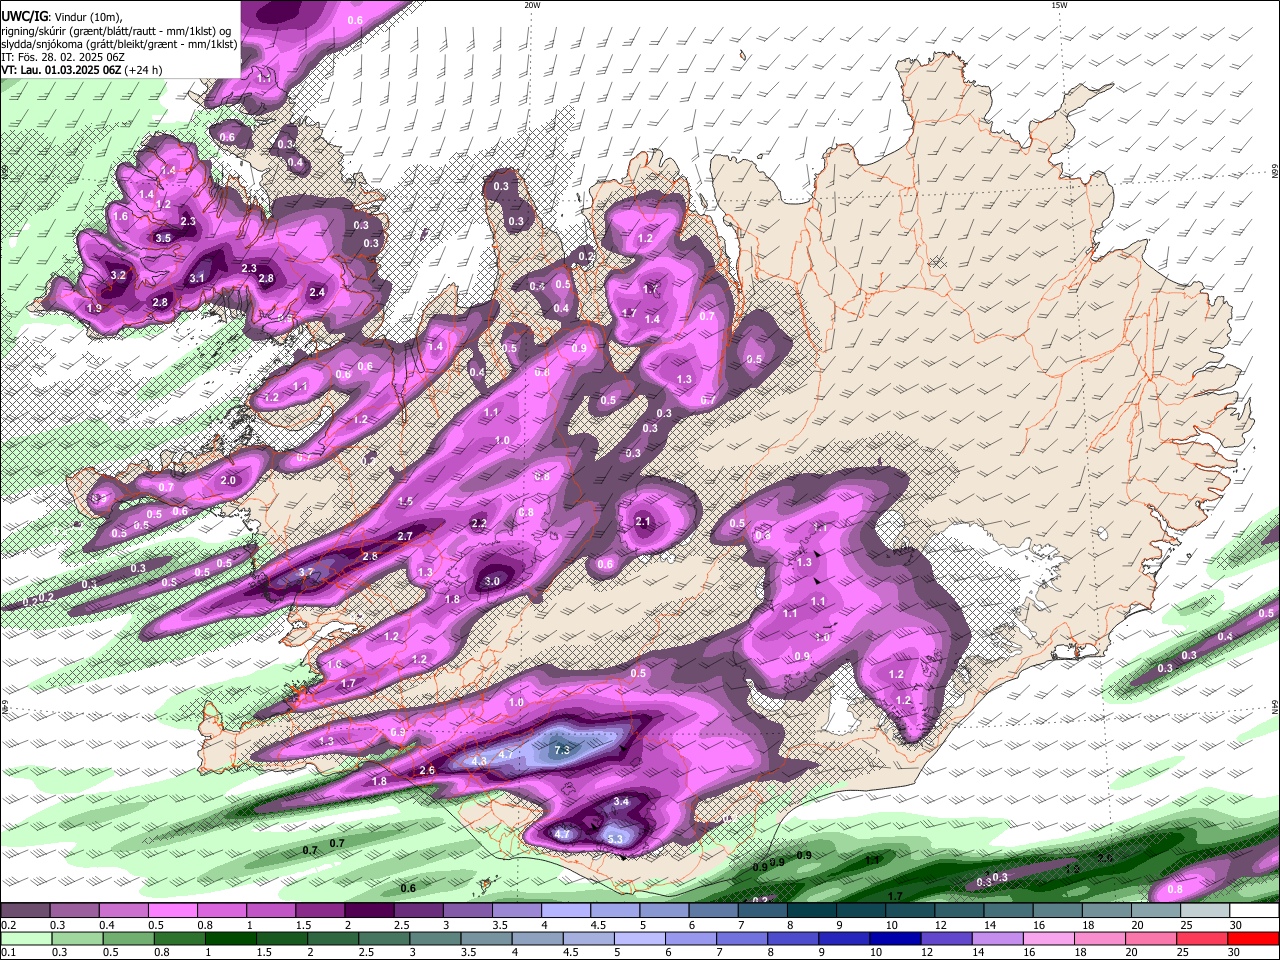Viewport: 1280px width, 960px height.
Task: Click the 'UWC/IG: Vindur (10m),' title line
Action: pos(62,16)
